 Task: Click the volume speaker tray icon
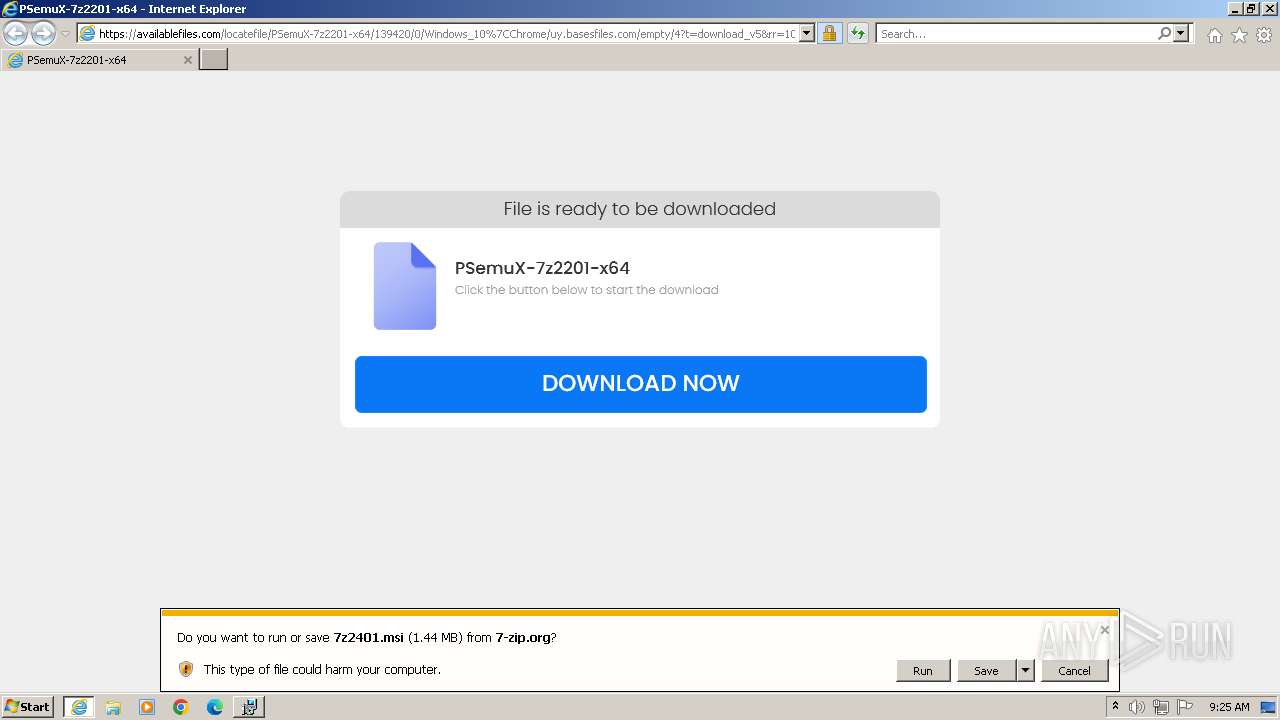(1137, 707)
